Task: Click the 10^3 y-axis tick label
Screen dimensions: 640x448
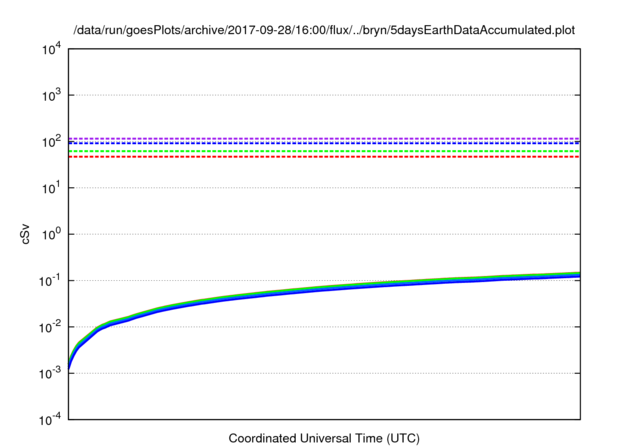Action: 52,95
